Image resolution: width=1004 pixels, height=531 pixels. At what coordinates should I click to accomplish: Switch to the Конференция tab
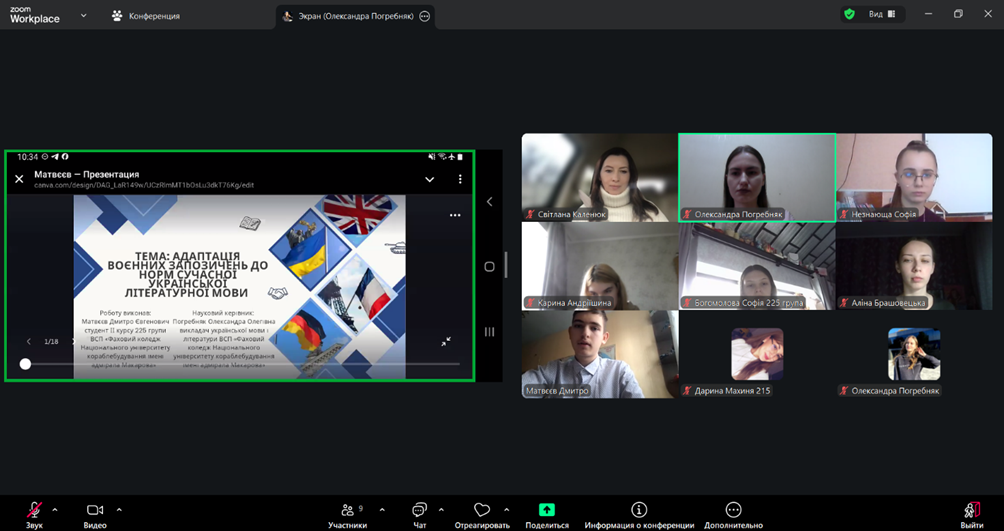(145, 16)
